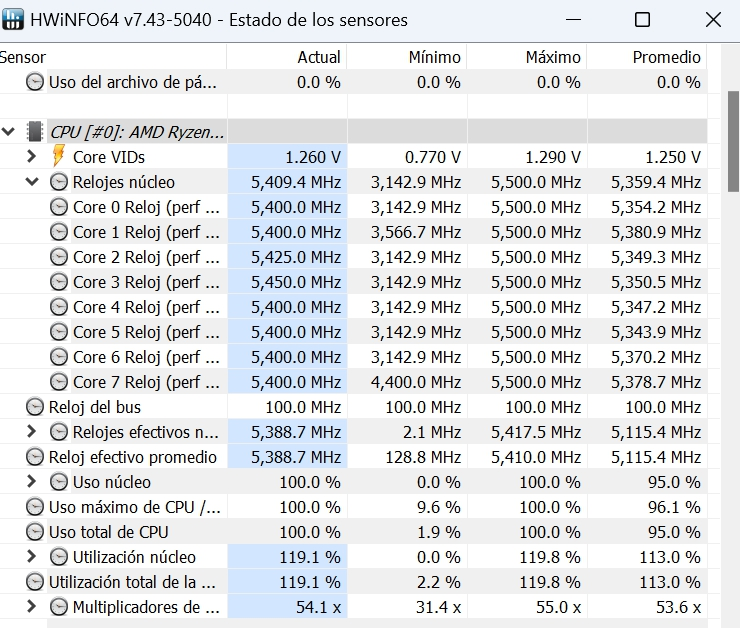
Task: Click clock icon of Core 2 Reloj row
Action: point(59,257)
